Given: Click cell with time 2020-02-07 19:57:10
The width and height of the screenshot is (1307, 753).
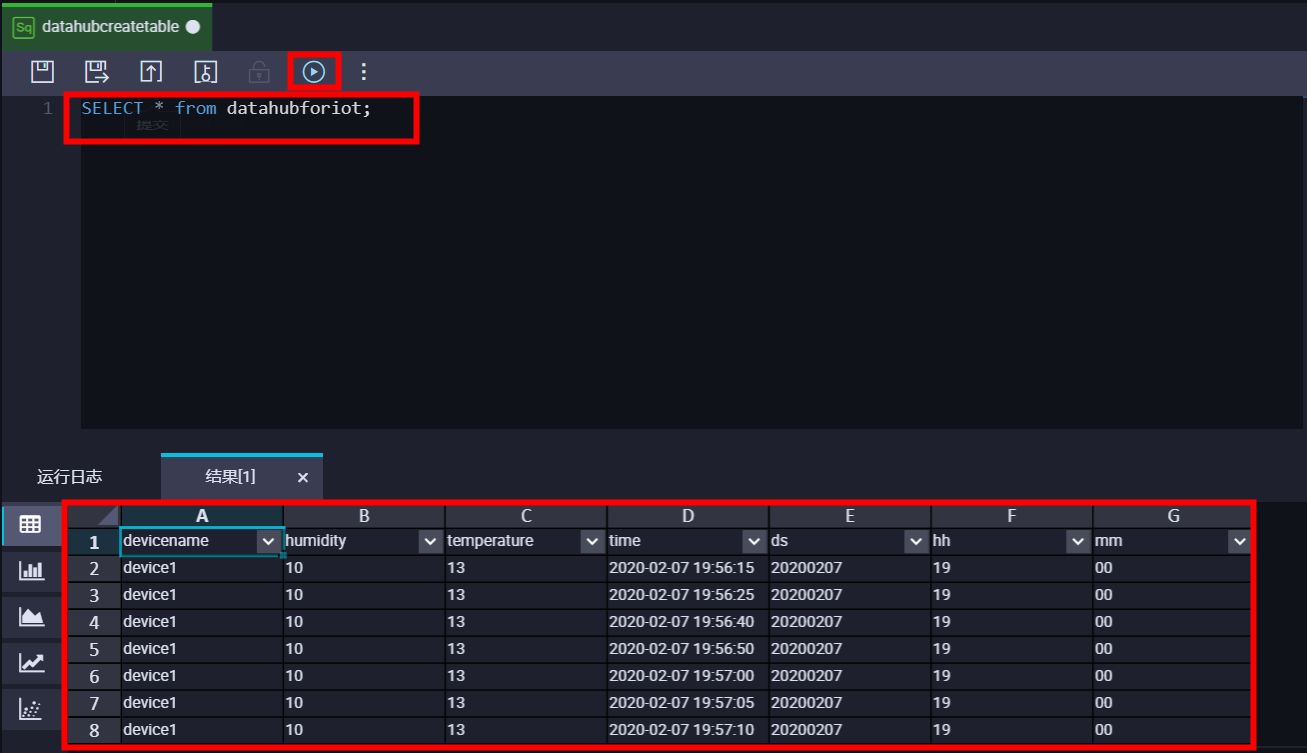Looking at the screenshot, I should [x=688, y=730].
